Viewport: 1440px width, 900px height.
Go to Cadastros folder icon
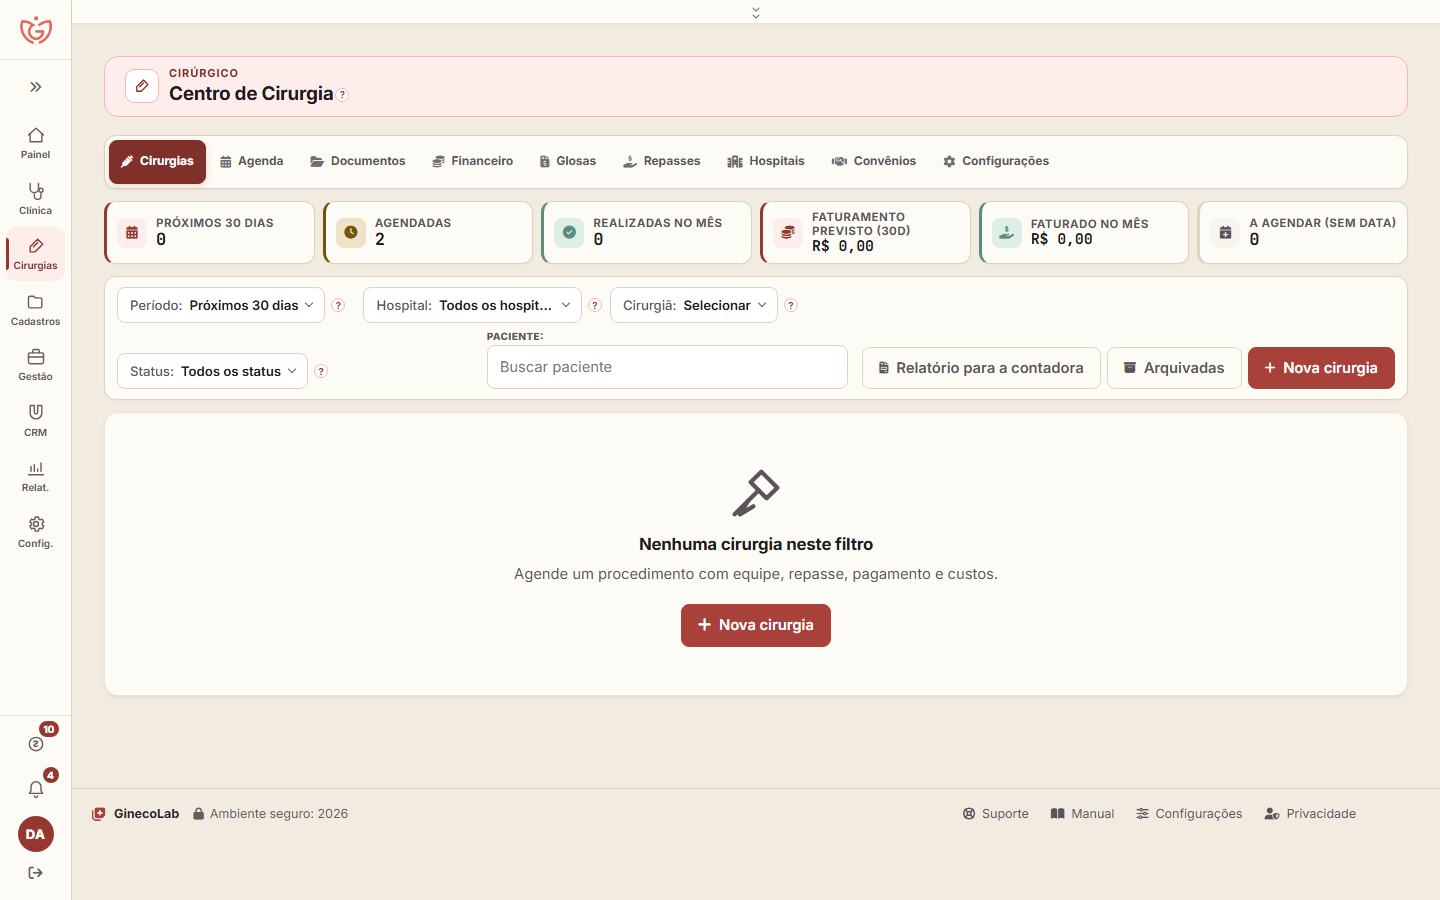point(35,309)
